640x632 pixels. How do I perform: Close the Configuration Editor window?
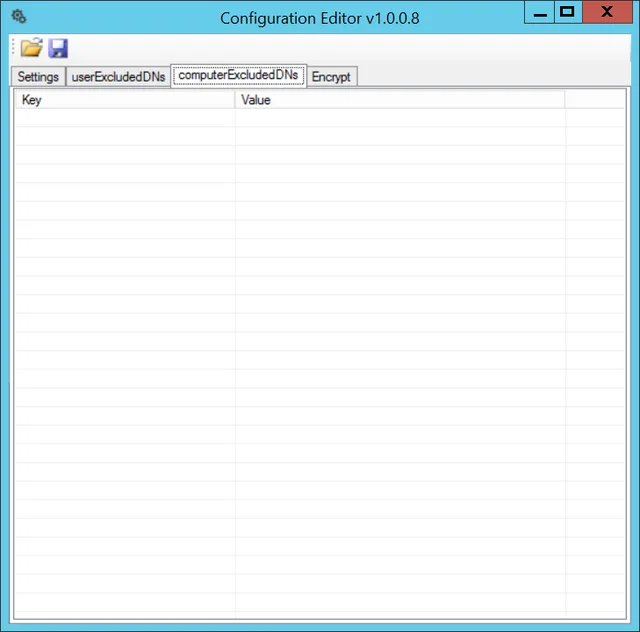[607, 12]
